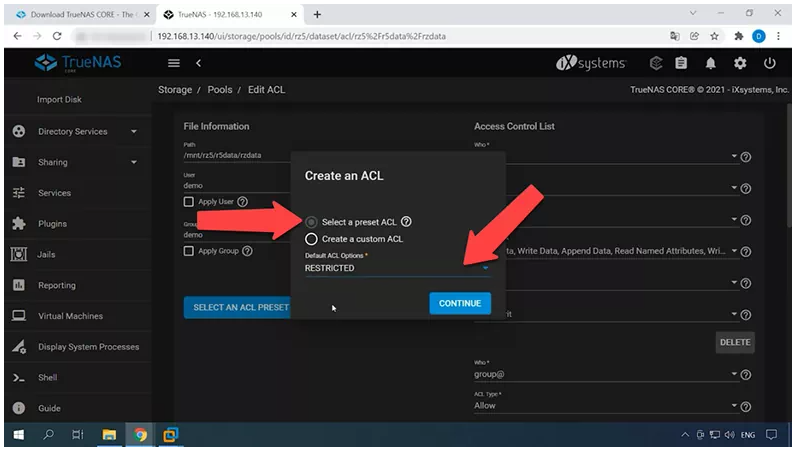Click the page vertical scrollbar

pyautogui.click(x=788, y=166)
